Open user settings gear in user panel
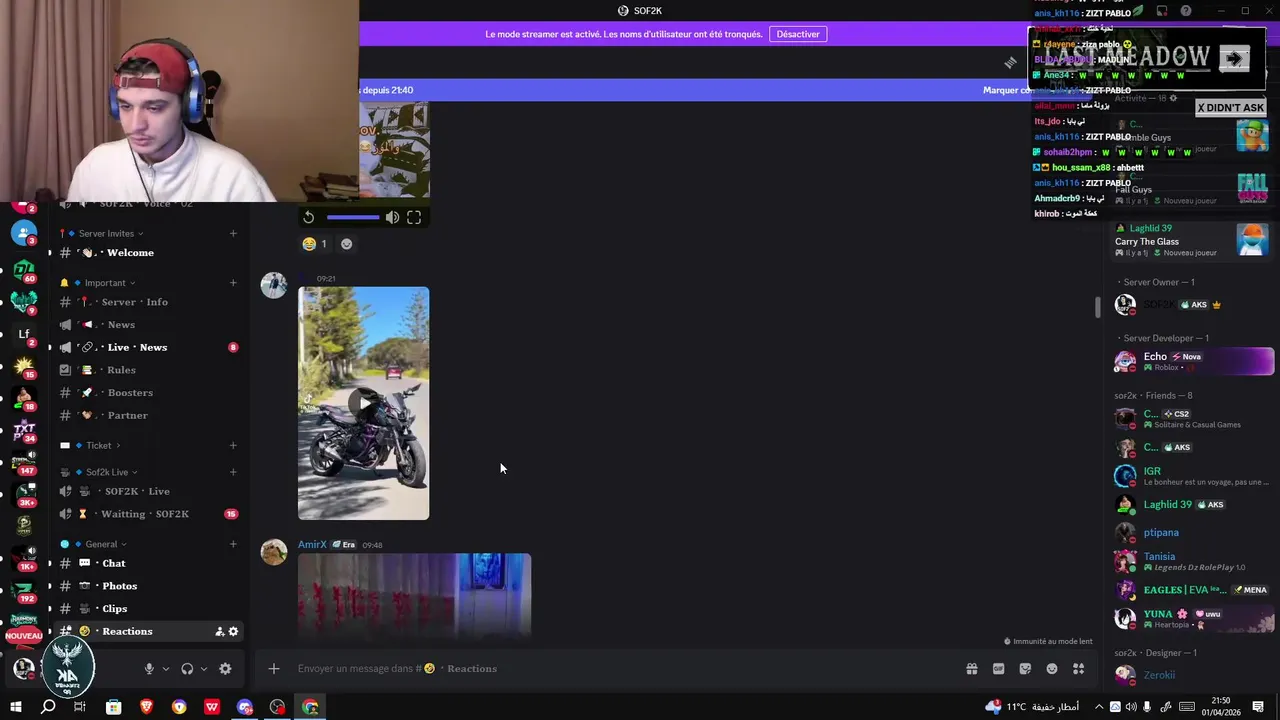Screen dimensions: 1280x720 [x=225, y=669]
